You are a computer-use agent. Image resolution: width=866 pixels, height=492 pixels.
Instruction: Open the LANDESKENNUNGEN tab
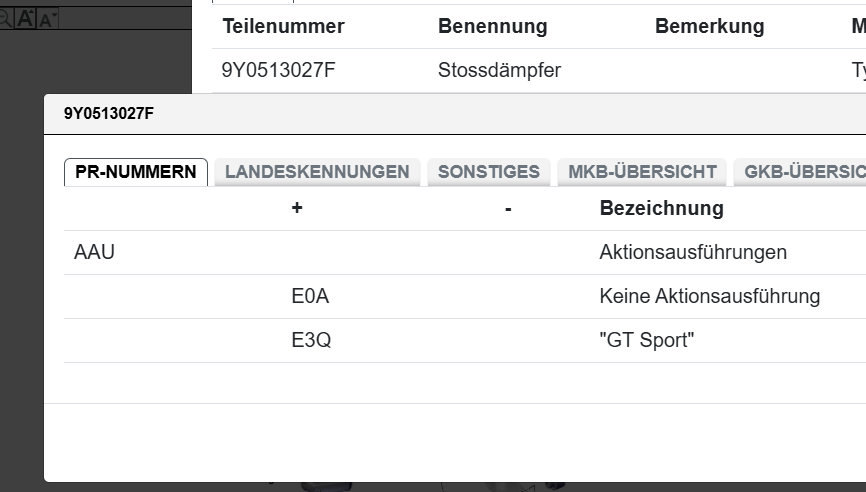click(317, 172)
